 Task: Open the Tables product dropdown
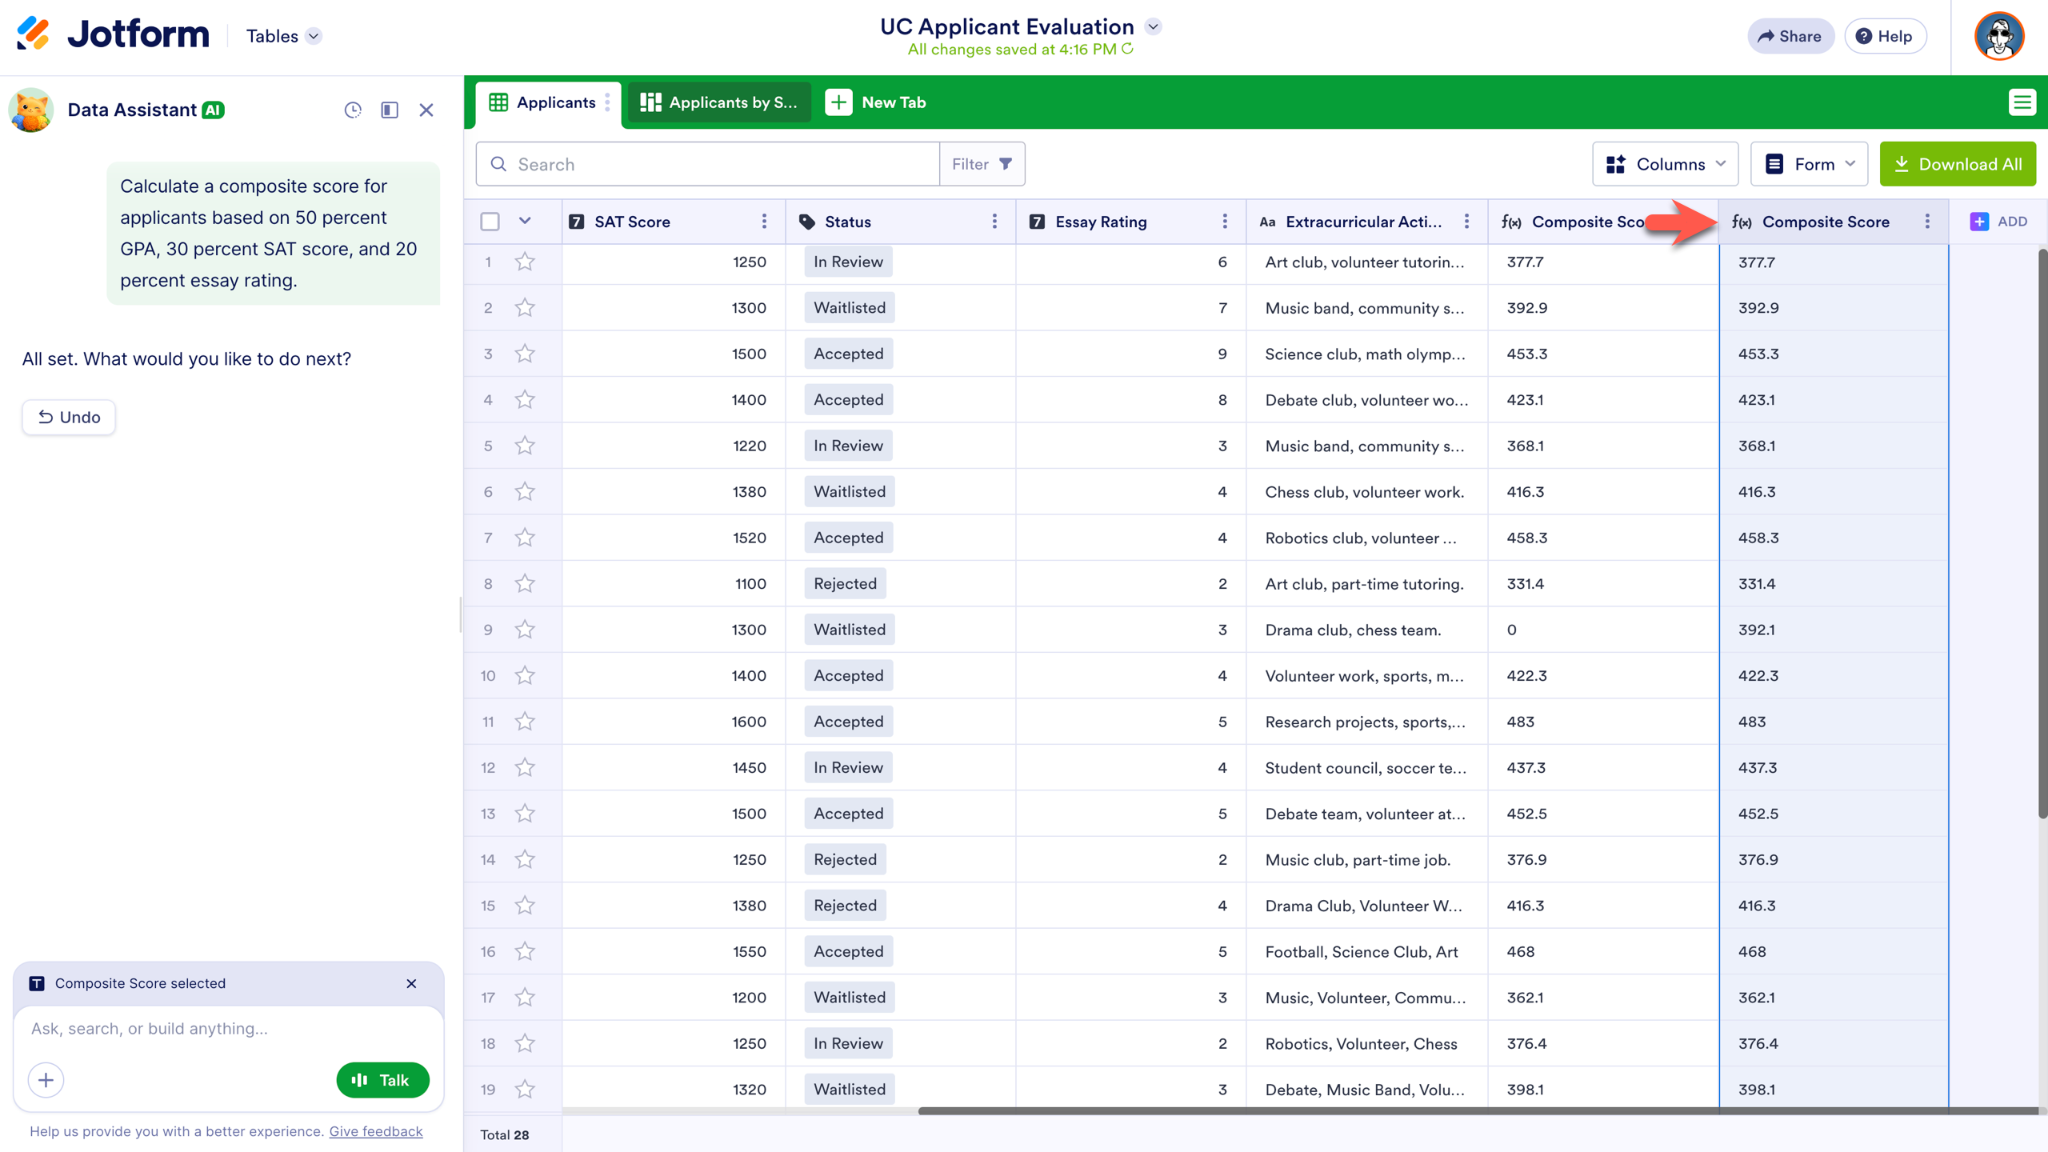tap(284, 36)
